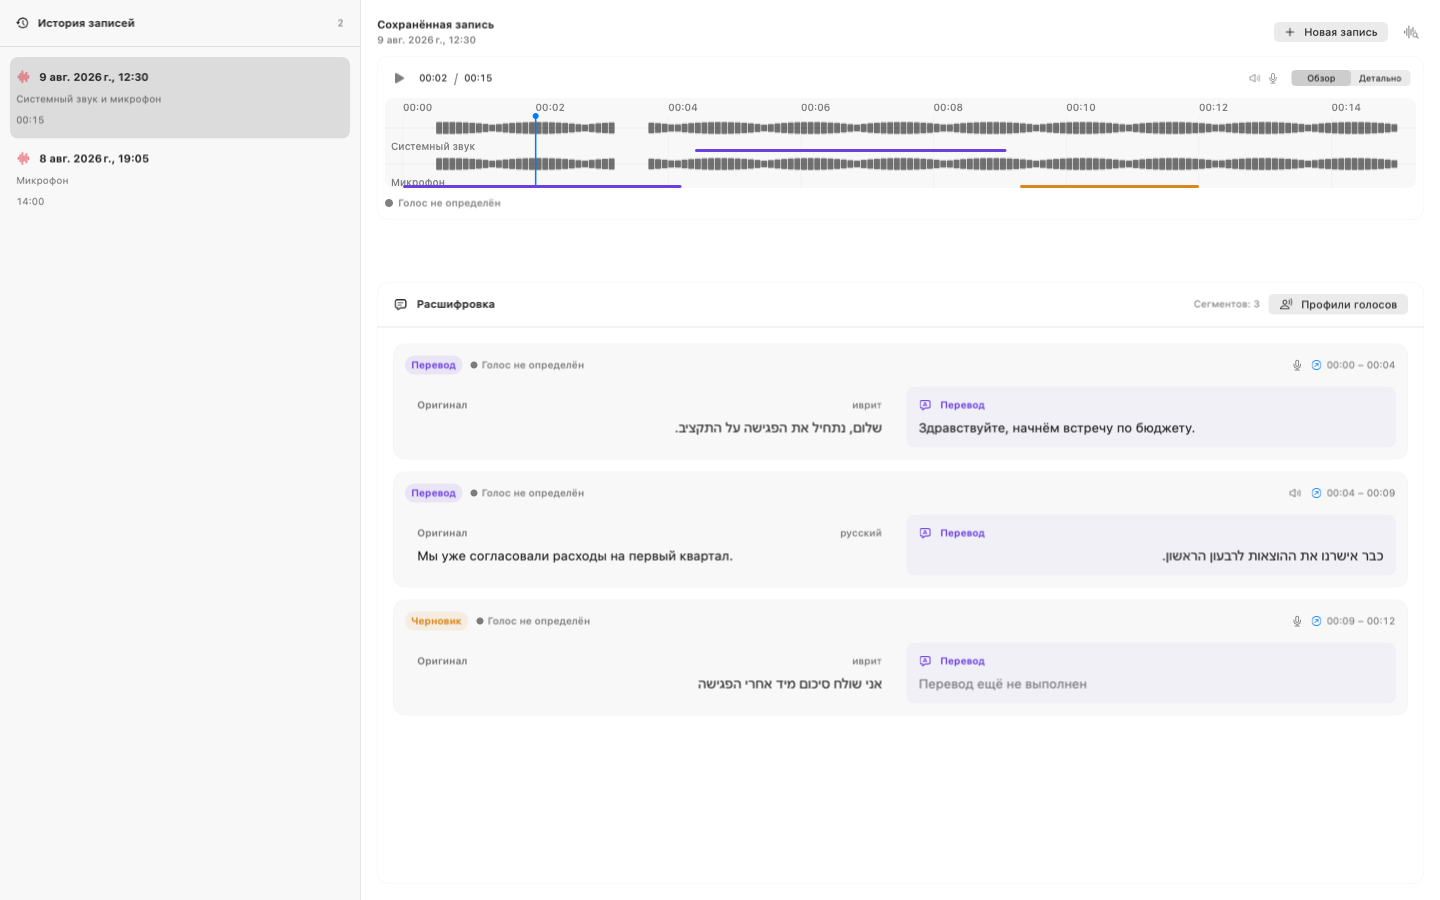Viewport: 1440px width, 900px height.
Task: Select the 9 авг. 2026 г., 12:30 recording
Action: coord(180,97)
